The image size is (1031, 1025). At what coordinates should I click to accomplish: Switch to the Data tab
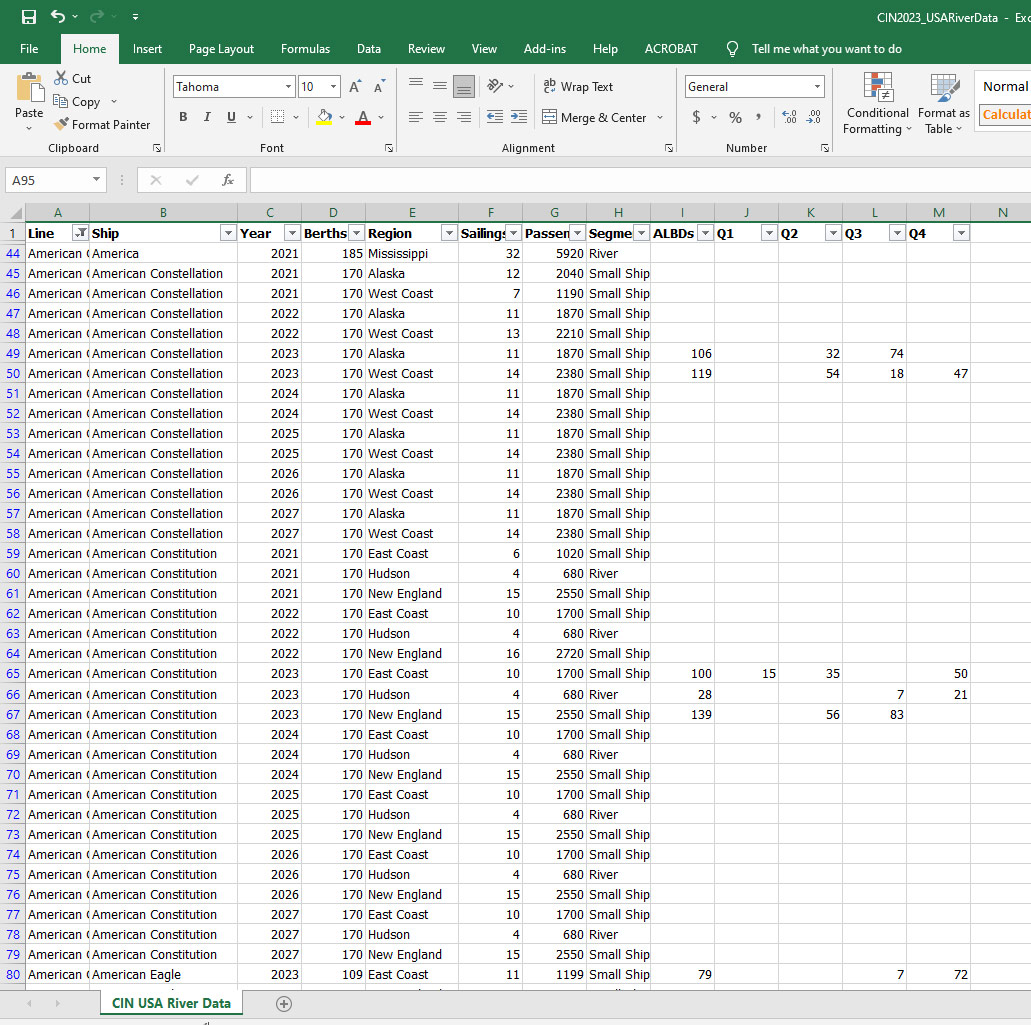coord(369,49)
